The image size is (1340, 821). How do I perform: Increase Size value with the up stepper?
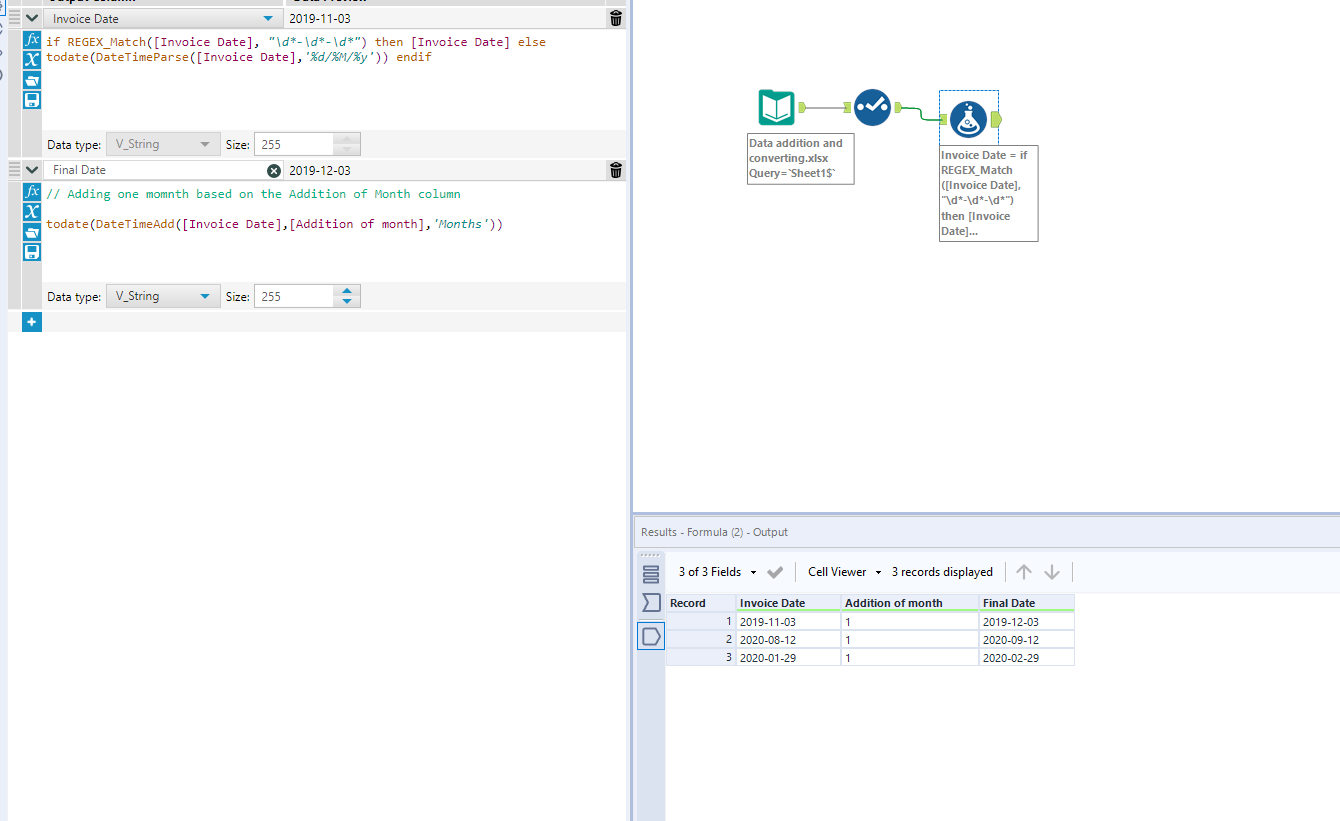pyautogui.click(x=347, y=291)
